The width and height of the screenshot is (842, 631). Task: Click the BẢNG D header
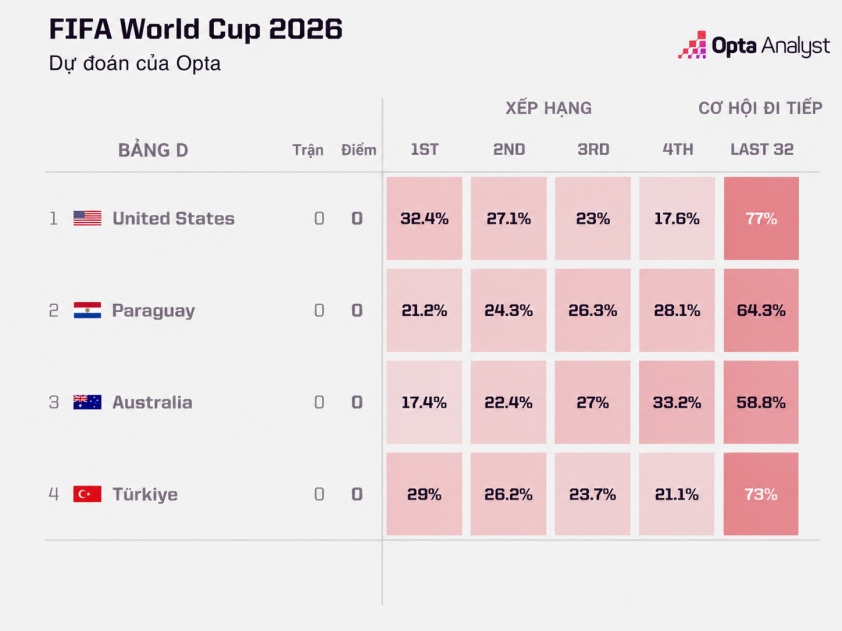pyautogui.click(x=153, y=150)
